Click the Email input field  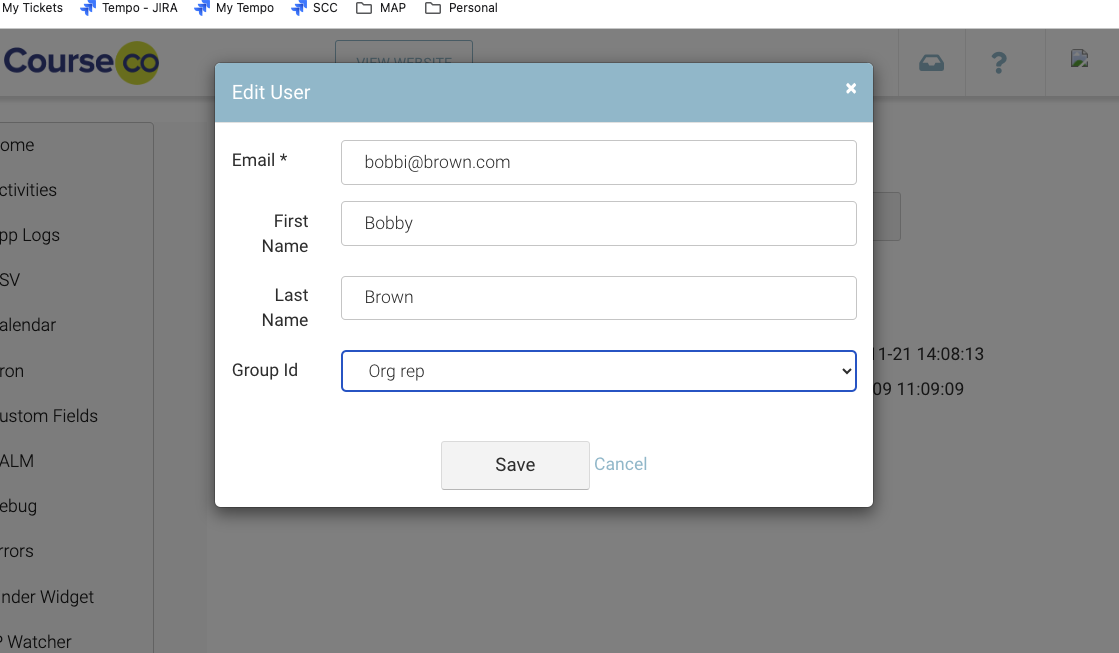pos(598,162)
